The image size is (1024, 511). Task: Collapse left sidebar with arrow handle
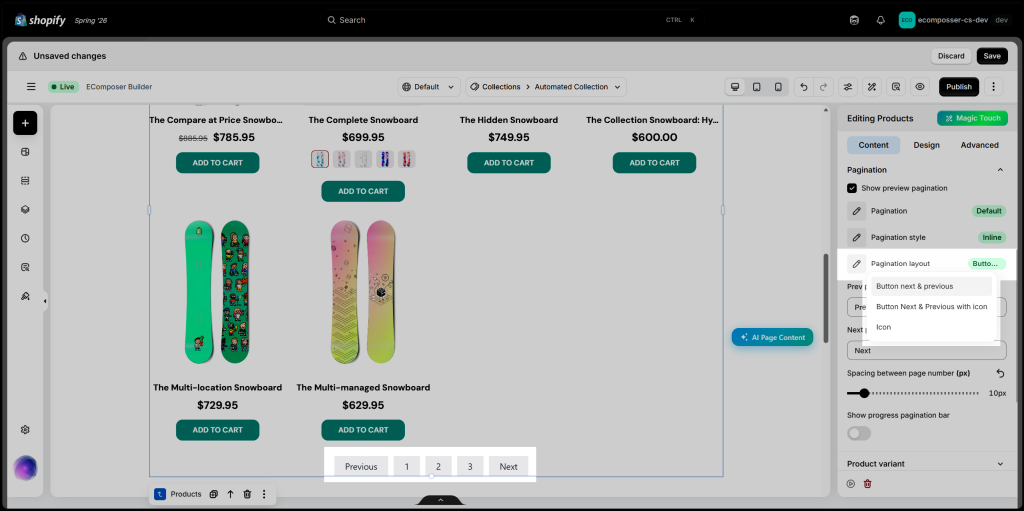point(45,301)
